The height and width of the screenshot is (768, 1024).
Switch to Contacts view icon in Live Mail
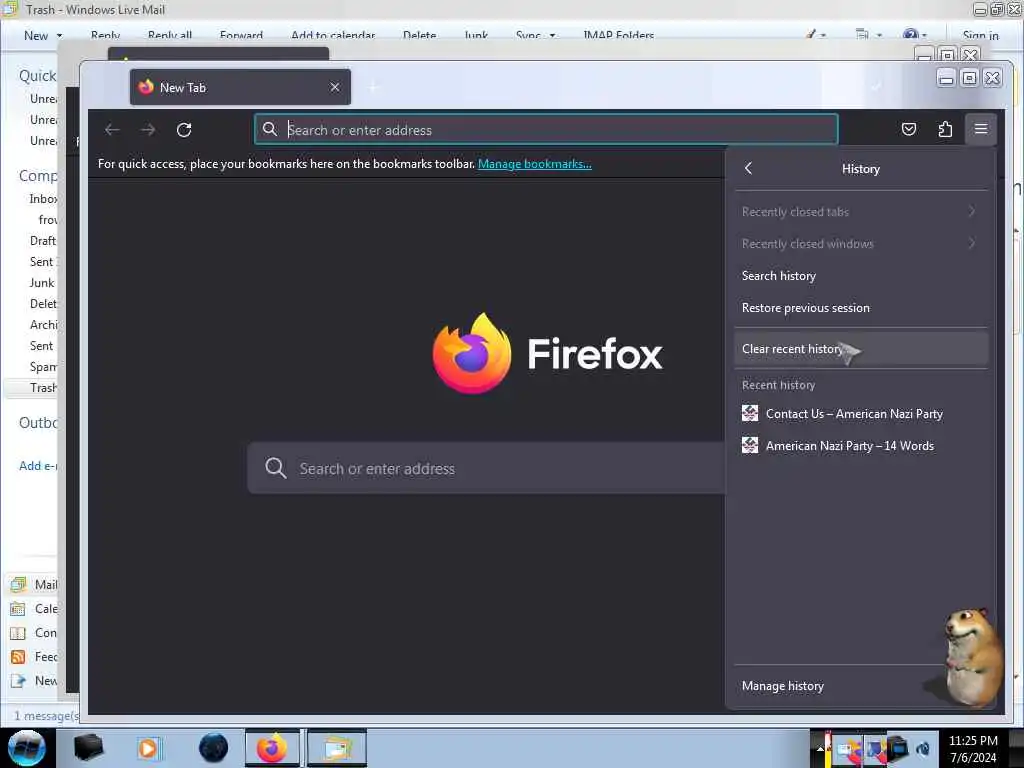click(x=18, y=633)
